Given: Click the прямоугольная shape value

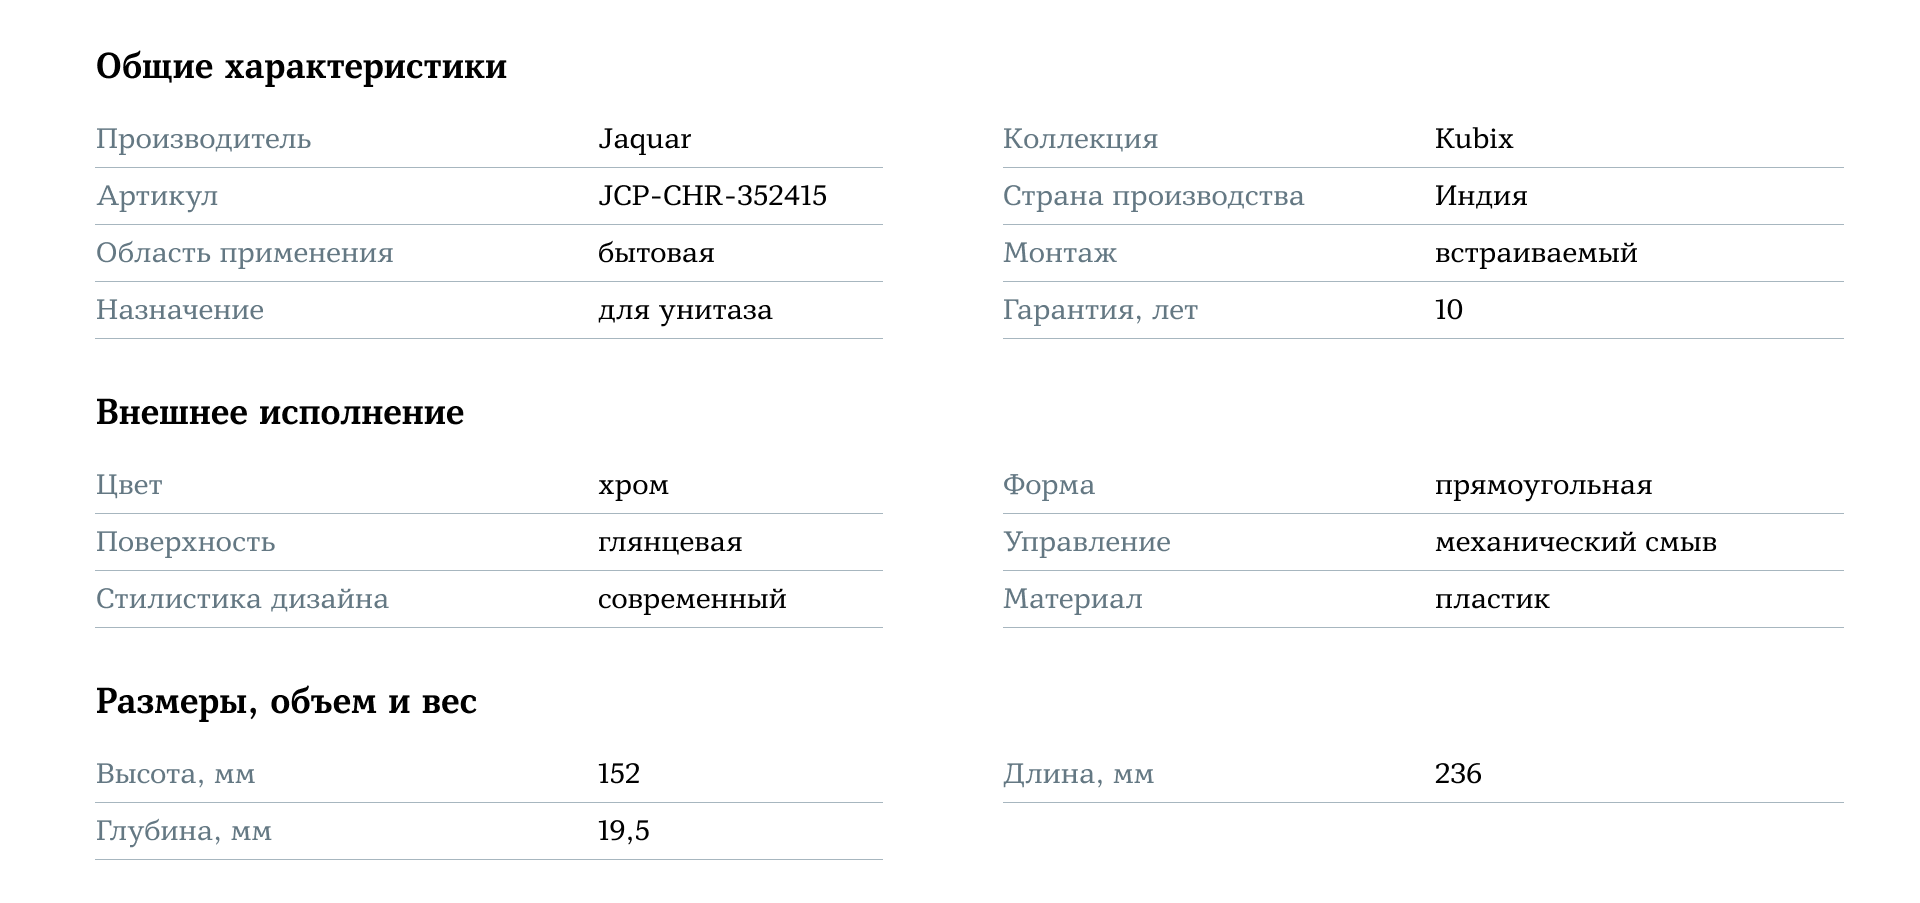Looking at the screenshot, I should click(1543, 485).
